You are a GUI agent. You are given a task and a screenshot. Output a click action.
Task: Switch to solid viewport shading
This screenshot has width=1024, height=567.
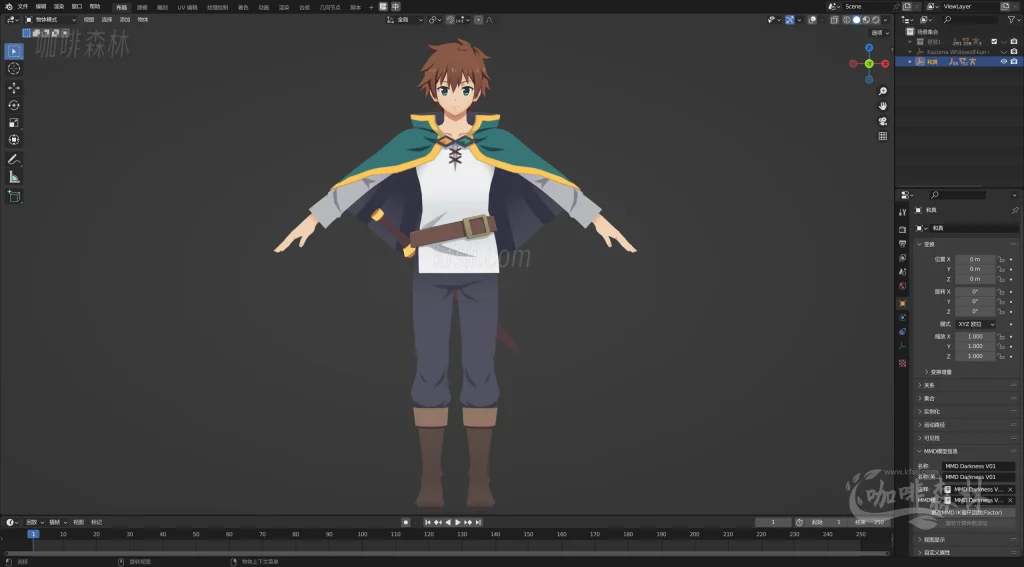point(857,20)
